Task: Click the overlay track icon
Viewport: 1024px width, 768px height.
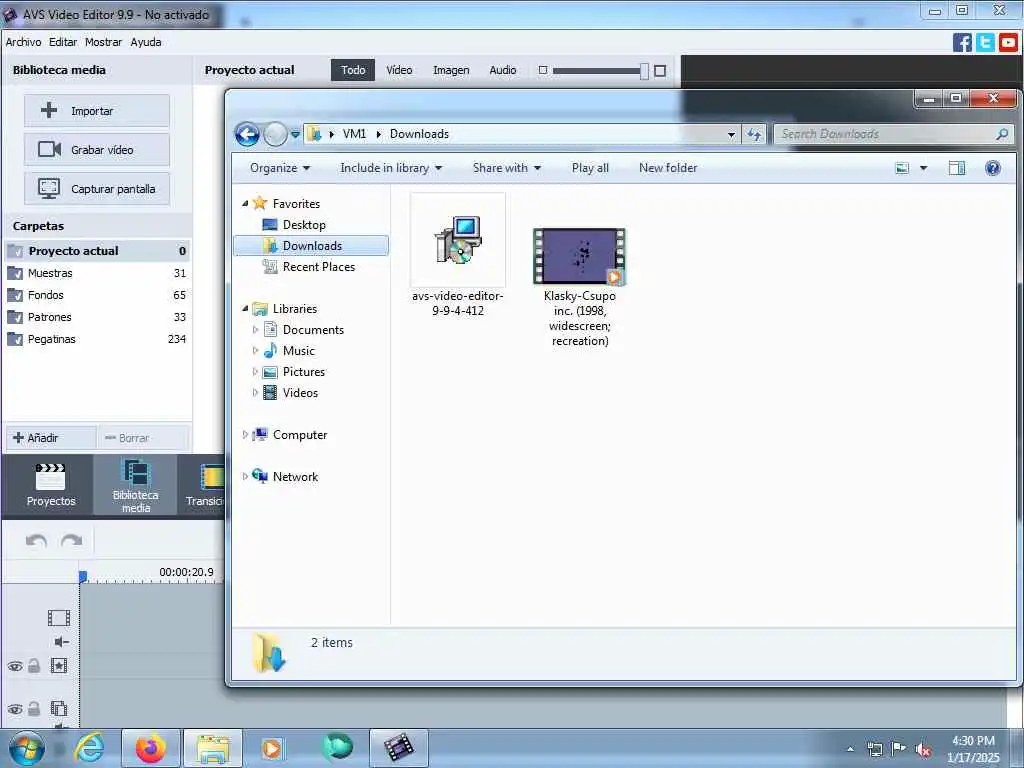Action: point(59,709)
